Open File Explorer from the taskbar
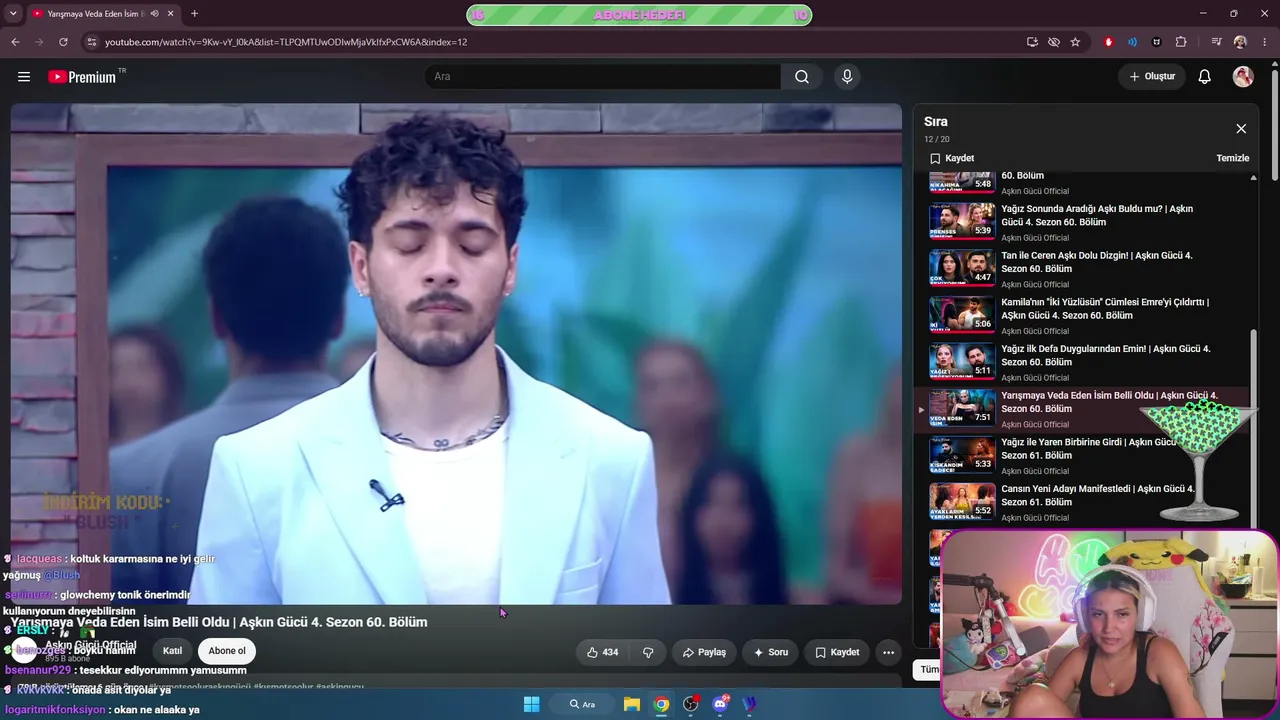The width and height of the screenshot is (1280, 720). [632, 704]
